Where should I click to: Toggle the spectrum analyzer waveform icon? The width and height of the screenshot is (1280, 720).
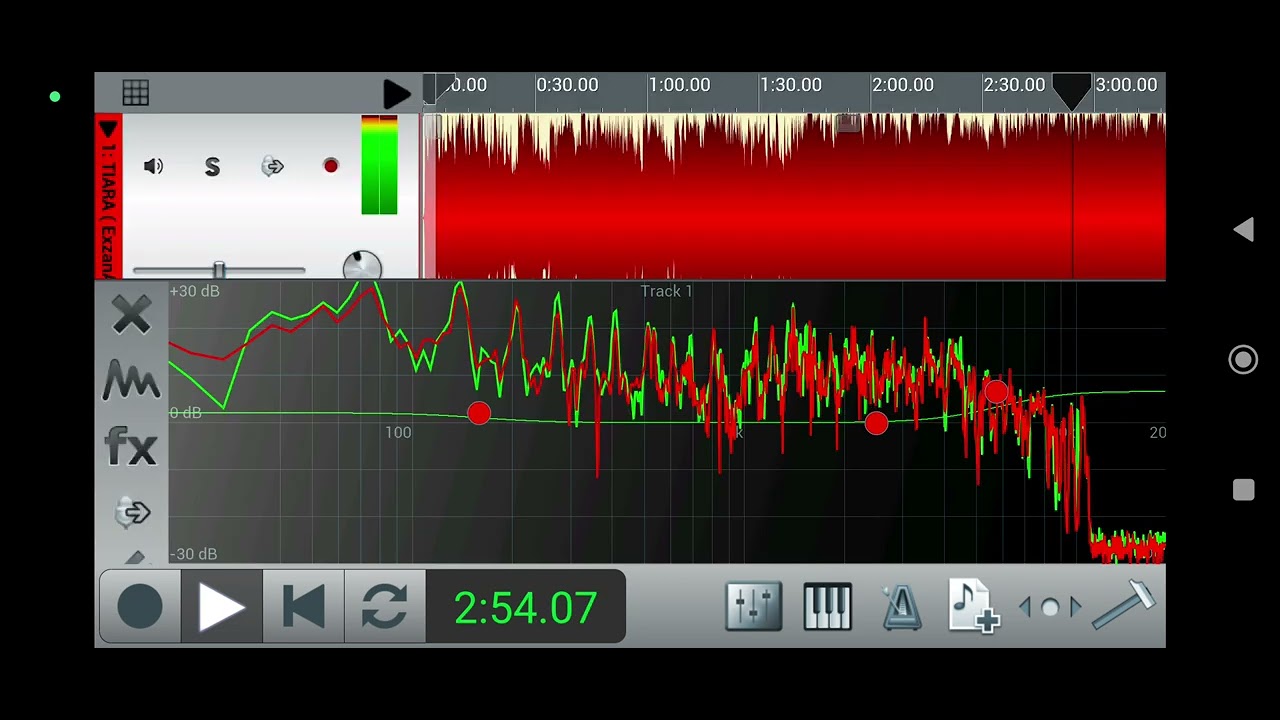coord(131,380)
